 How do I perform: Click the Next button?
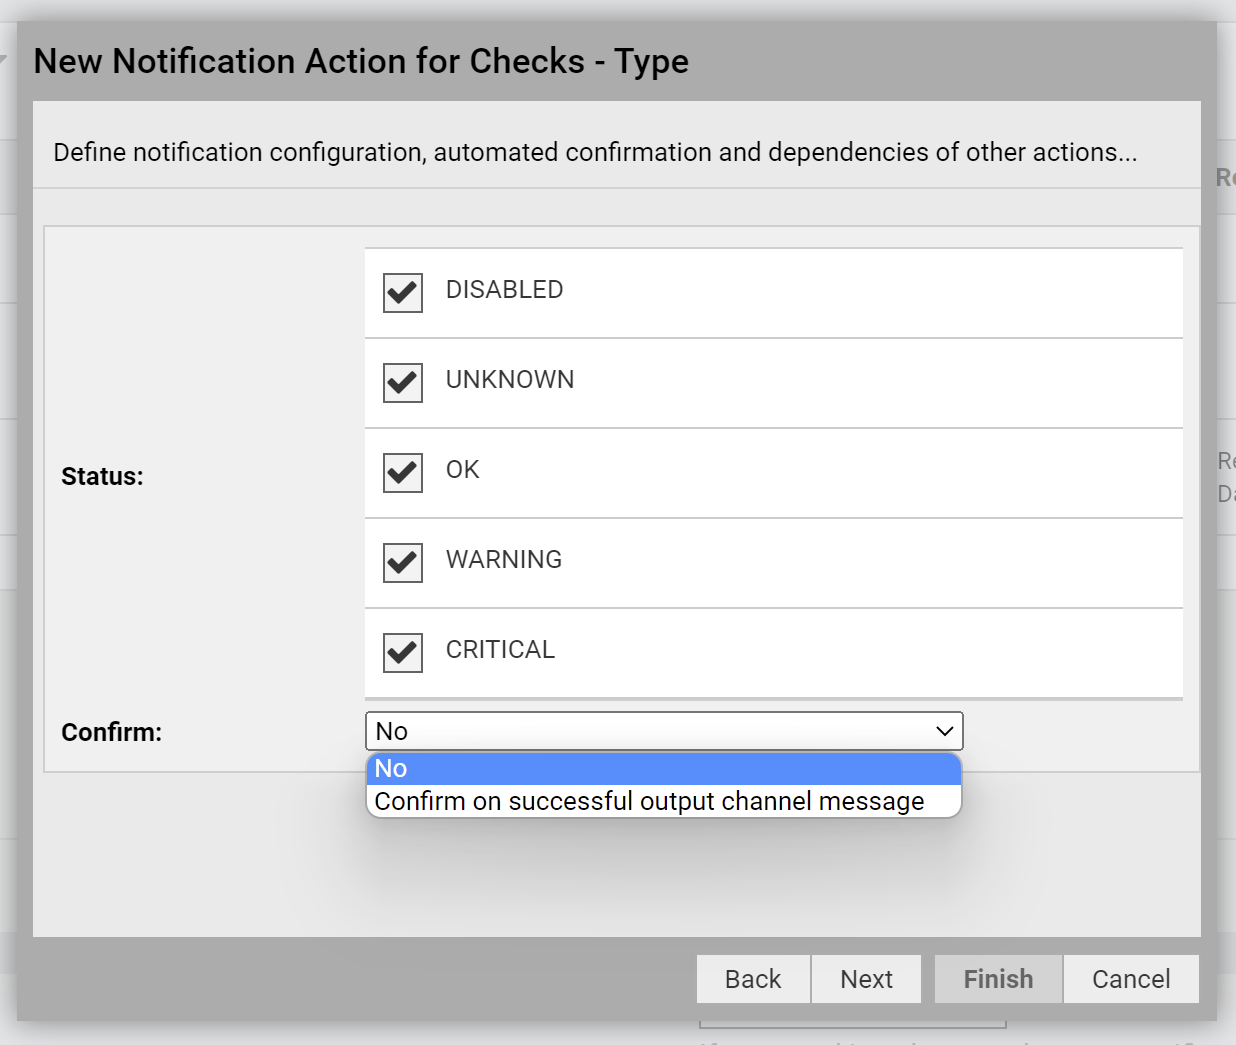coord(866,979)
